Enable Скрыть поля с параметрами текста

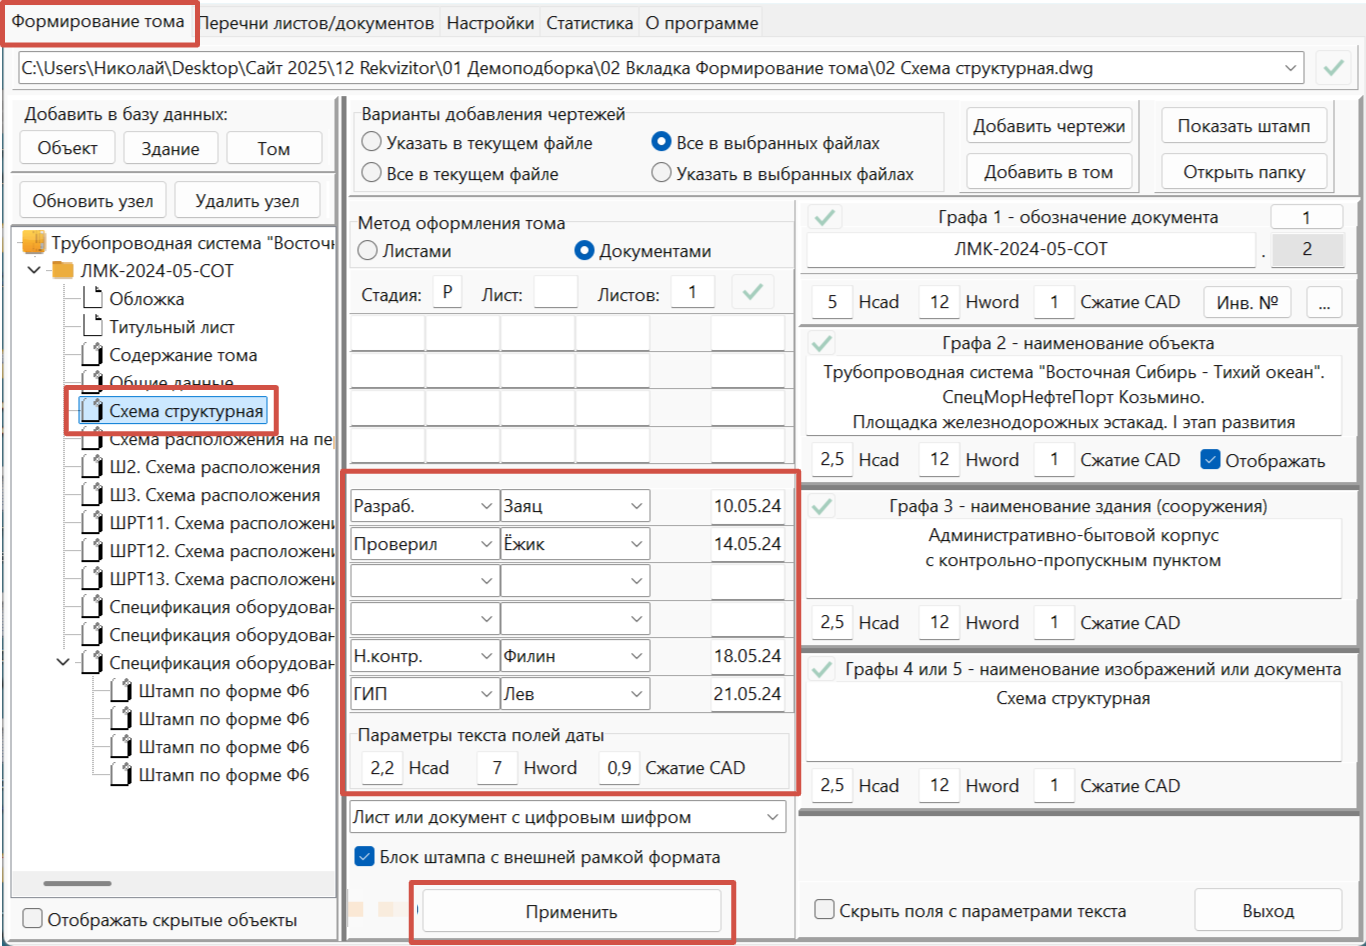click(824, 910)
